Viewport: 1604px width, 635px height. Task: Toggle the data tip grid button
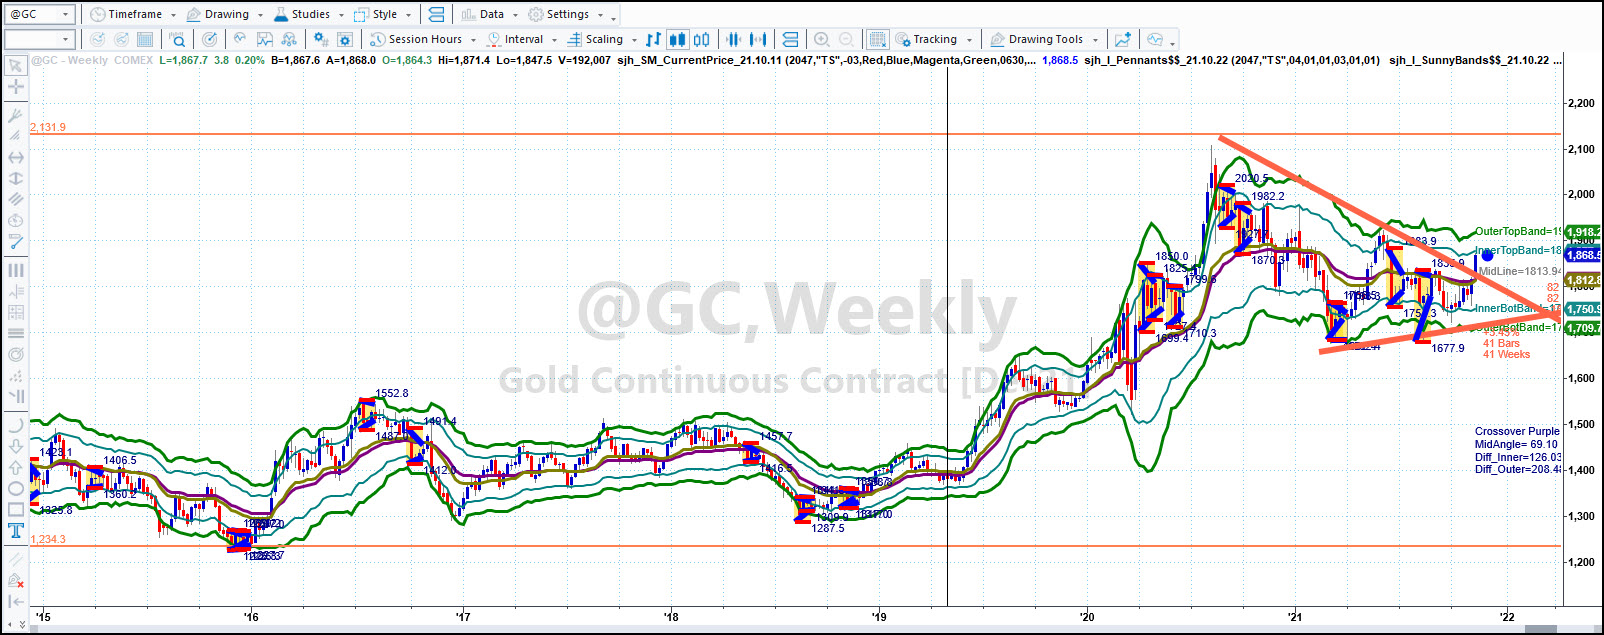[x=877, y=40]
